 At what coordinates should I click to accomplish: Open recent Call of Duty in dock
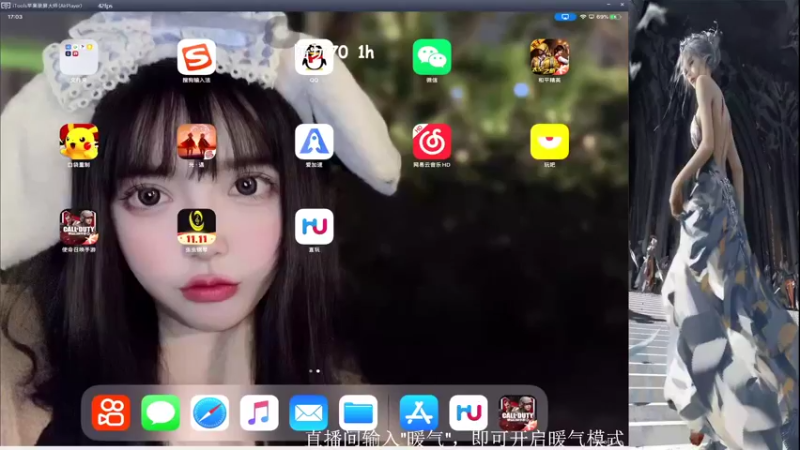pos(518,413)
